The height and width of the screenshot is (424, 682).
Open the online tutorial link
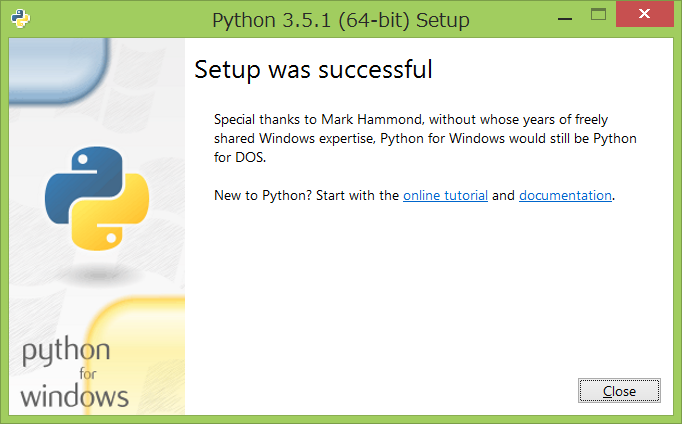pyautogui.click(x=445, y=196)
